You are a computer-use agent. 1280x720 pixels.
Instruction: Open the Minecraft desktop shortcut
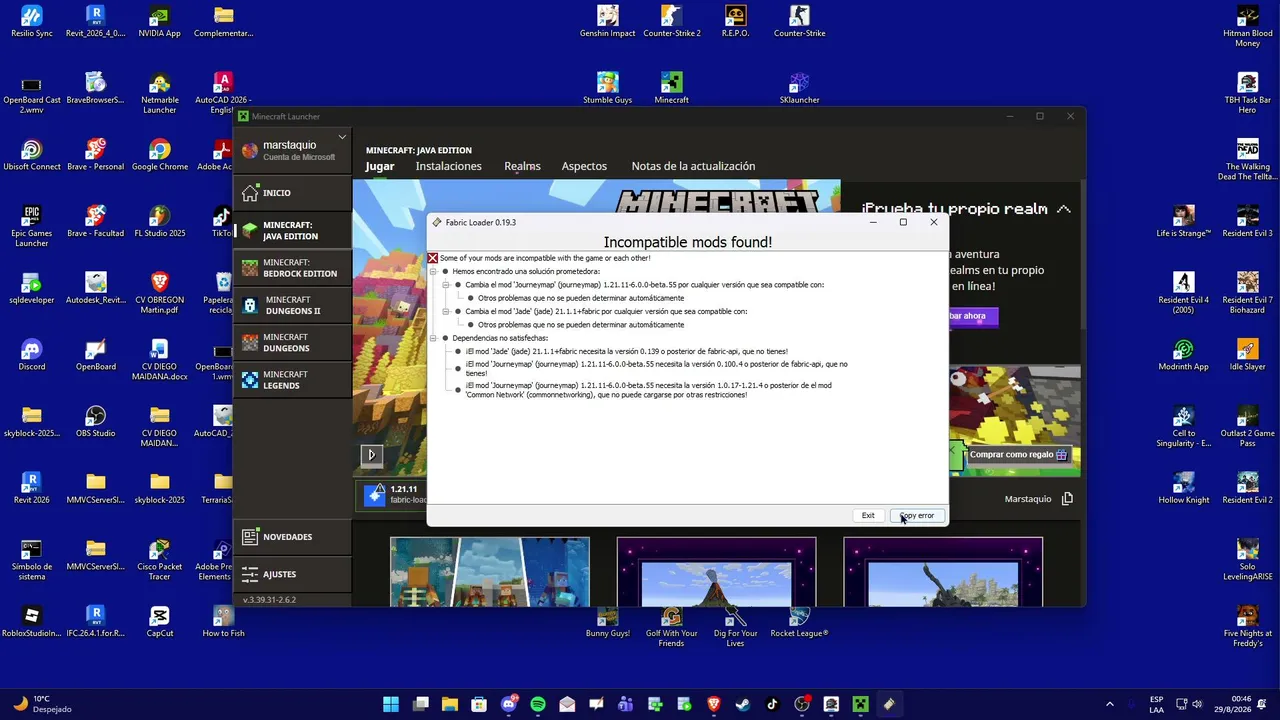(672, 88)
